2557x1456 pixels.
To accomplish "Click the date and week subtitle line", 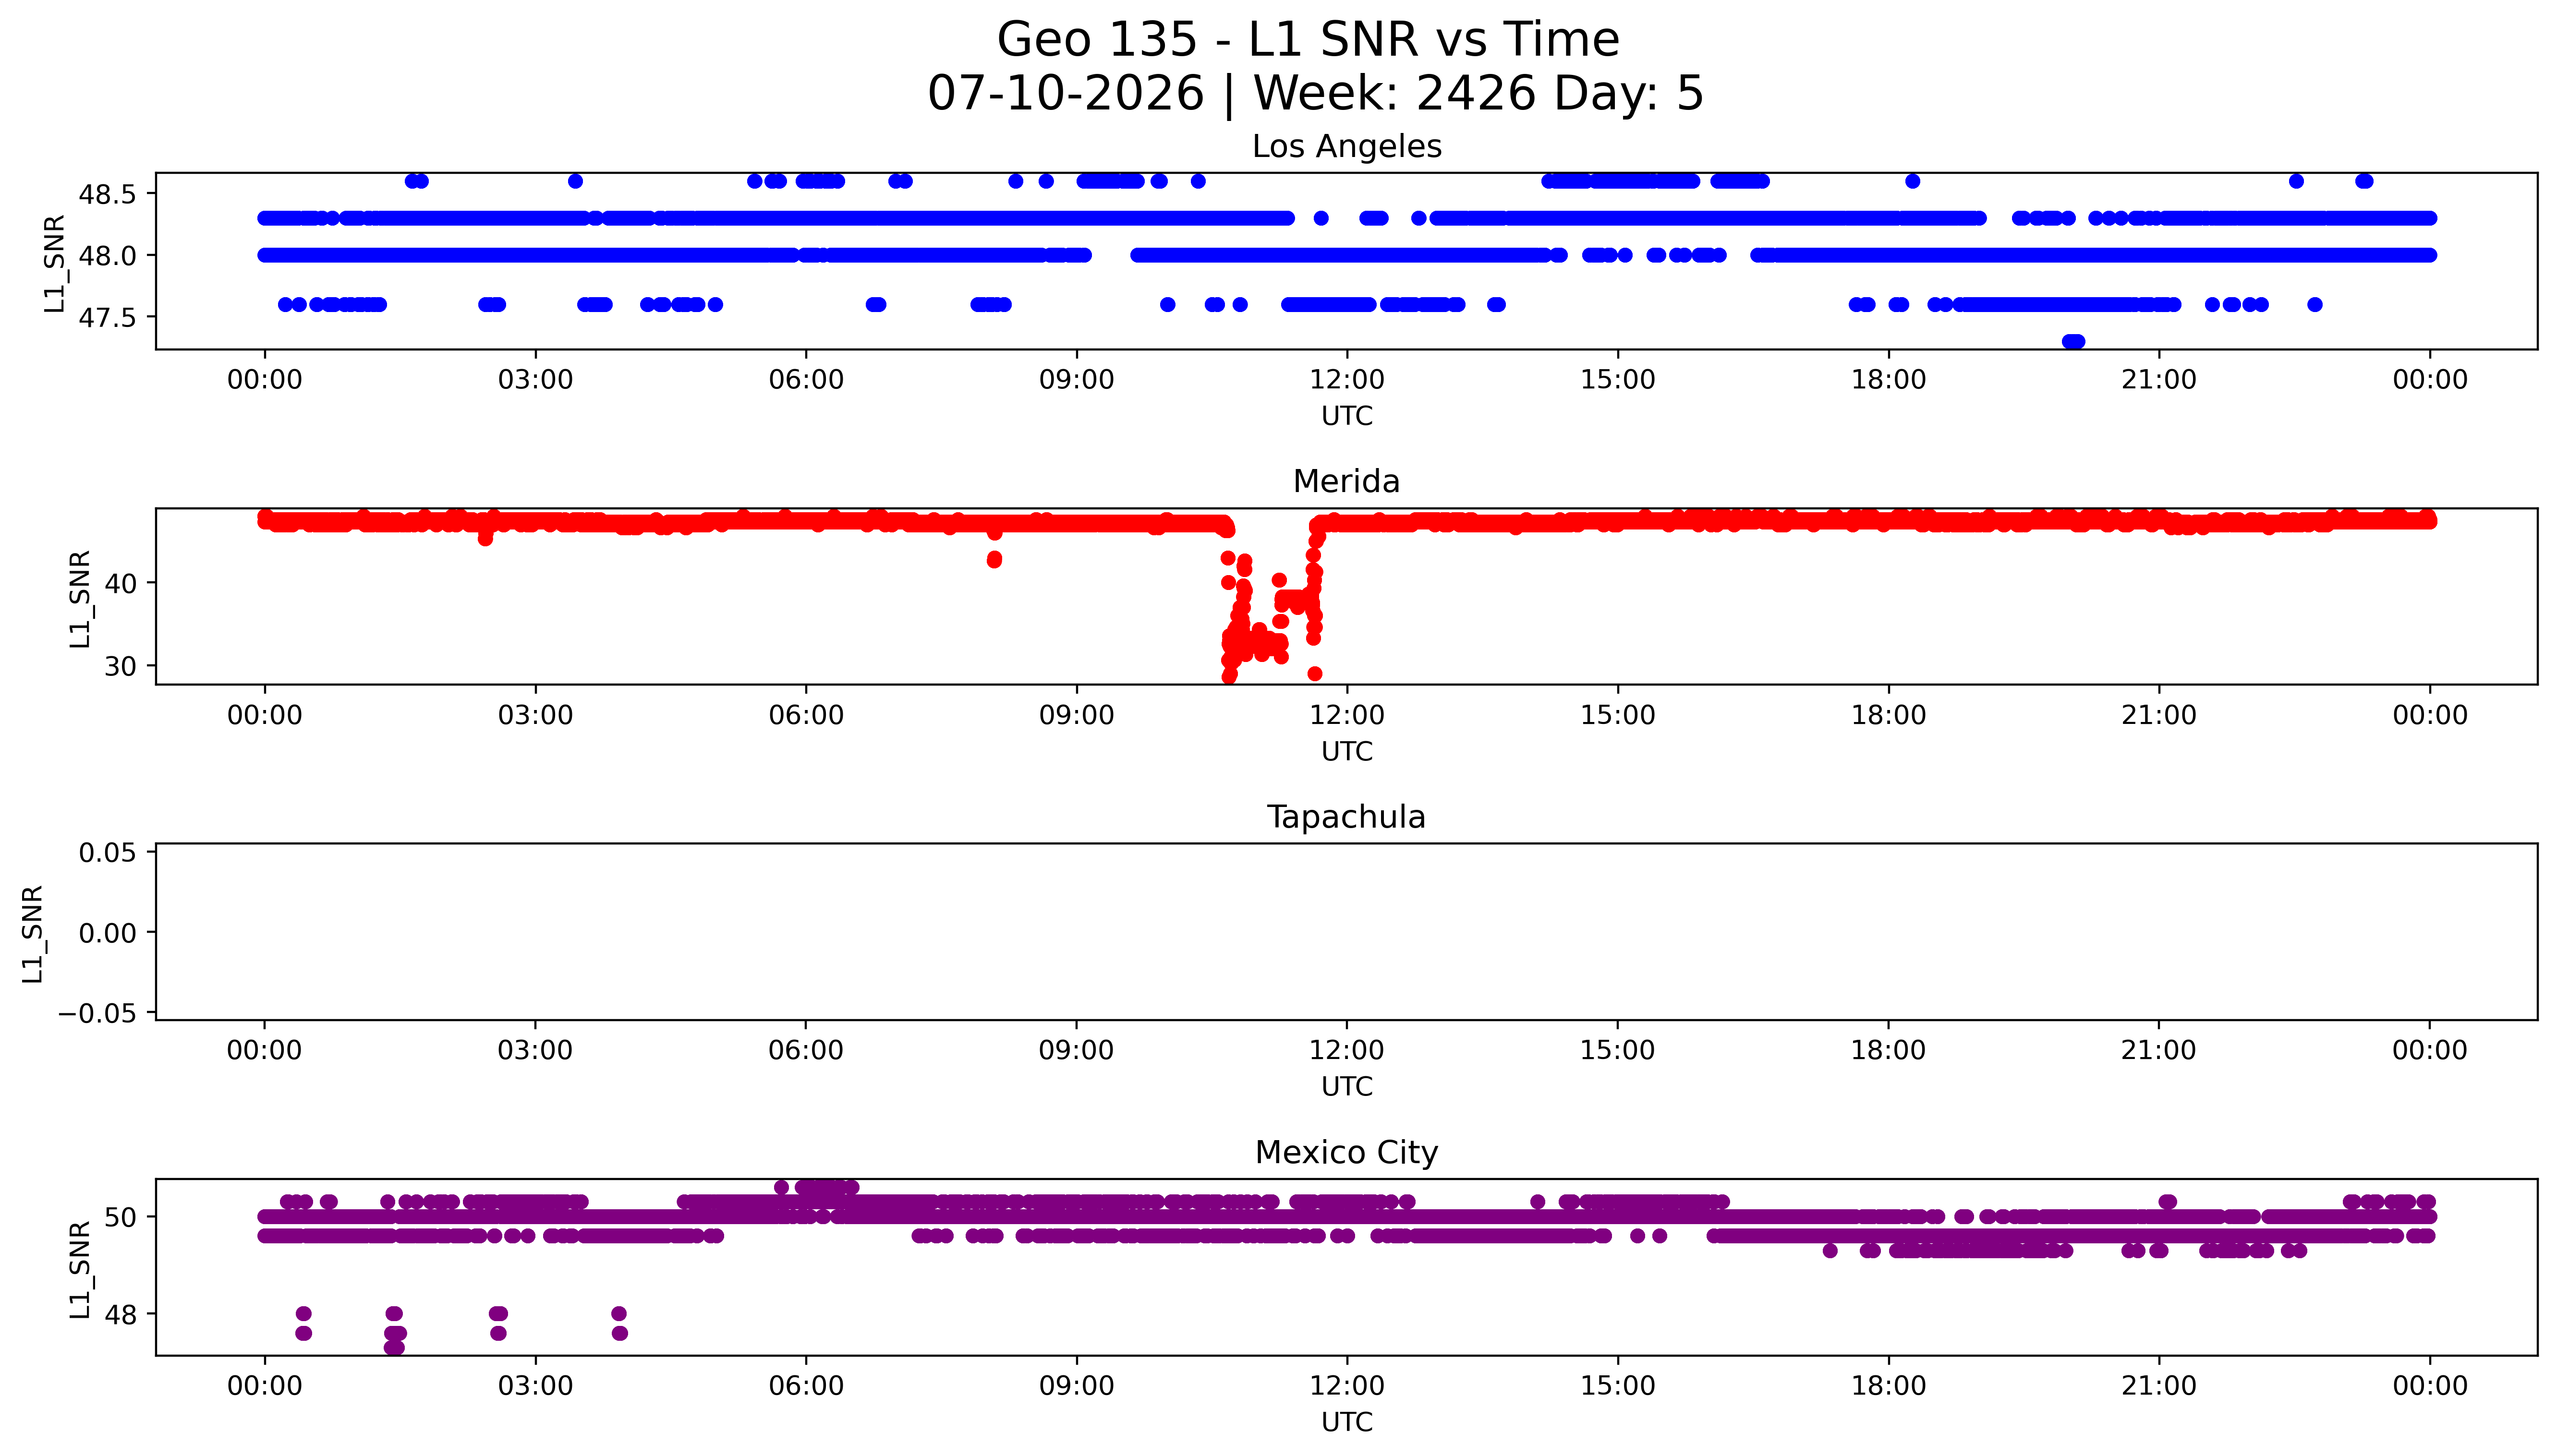I will [1315, 93].
